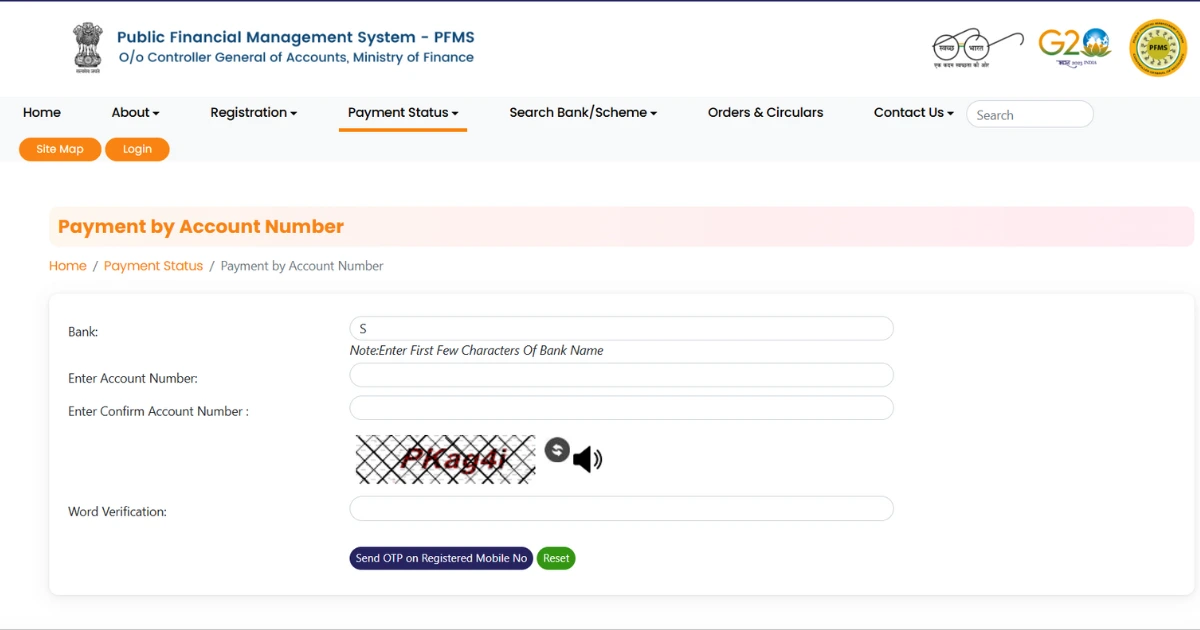Click the bank name note text

pos(476,351)
